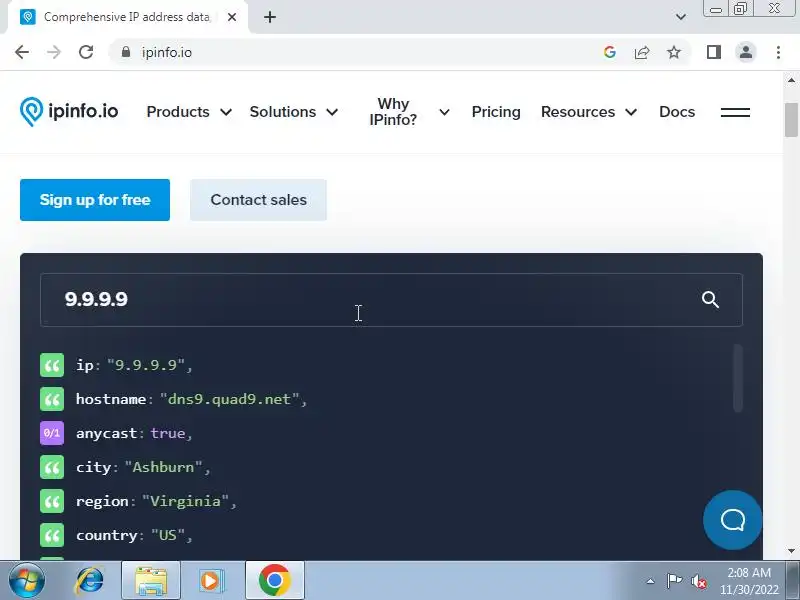This screenshot has width=800, height=600.
Task: Open the Docs page
Action: (x=677, y=112)
